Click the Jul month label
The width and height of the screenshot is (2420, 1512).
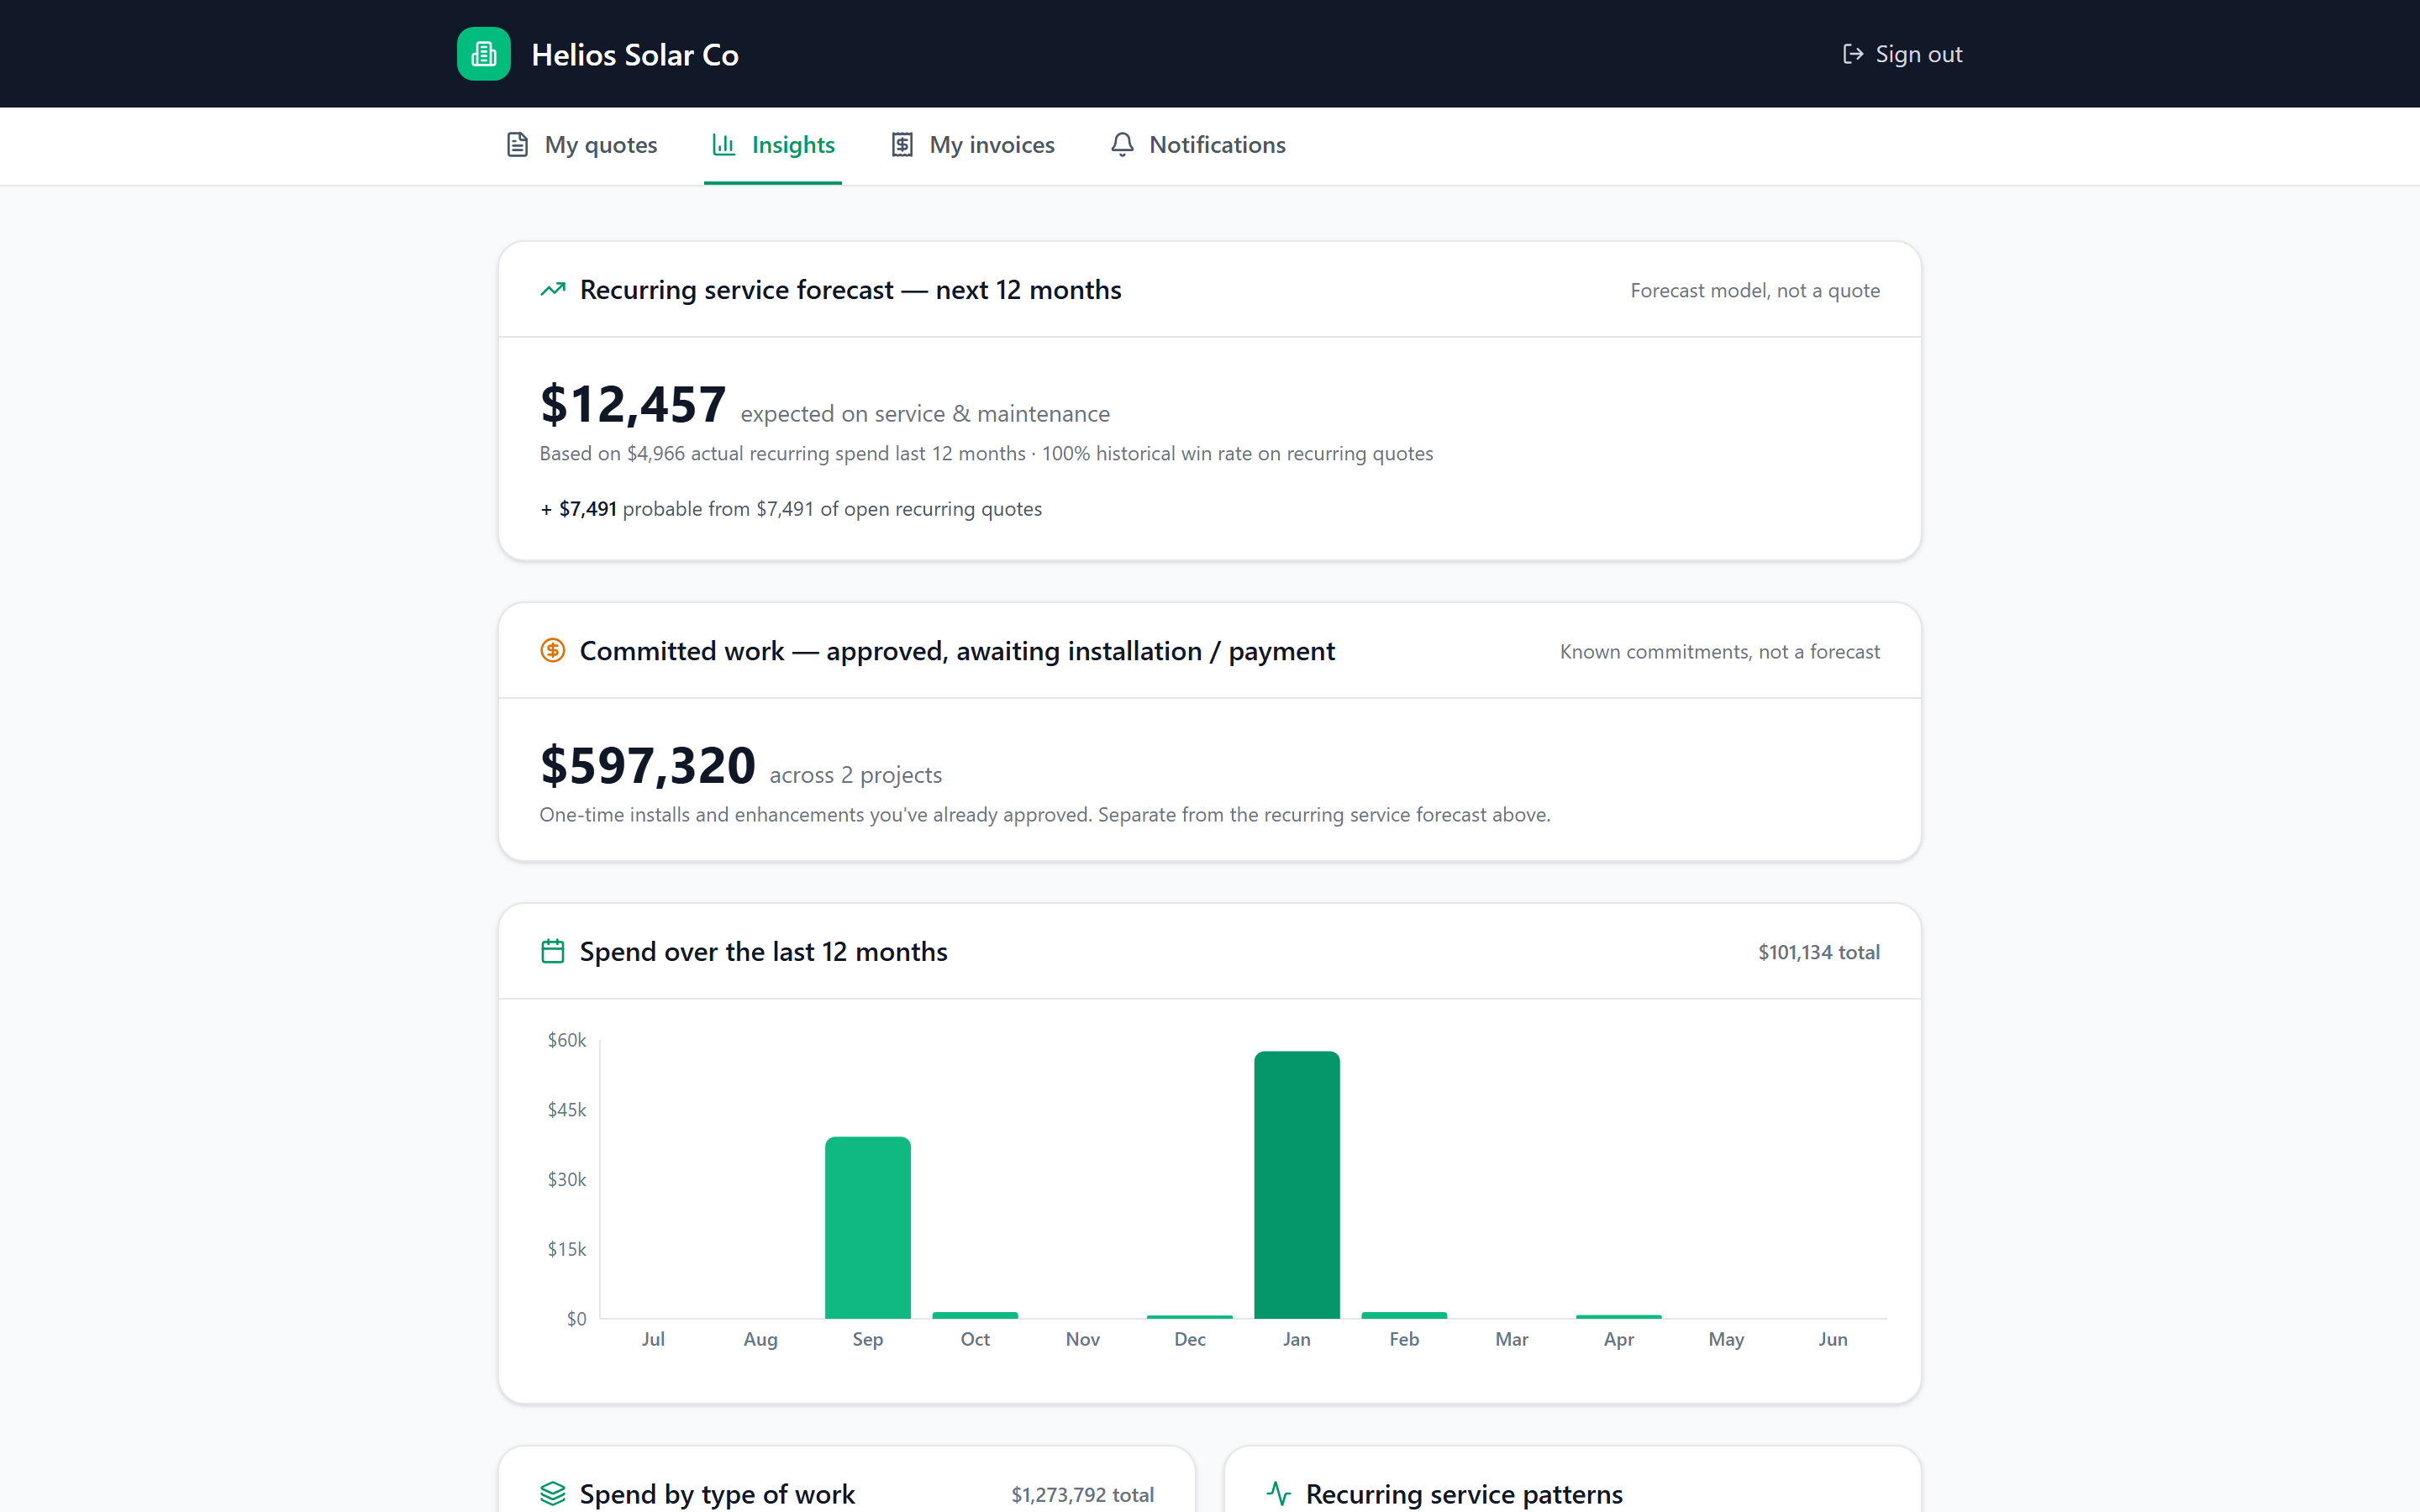[x=653, y=1339]
